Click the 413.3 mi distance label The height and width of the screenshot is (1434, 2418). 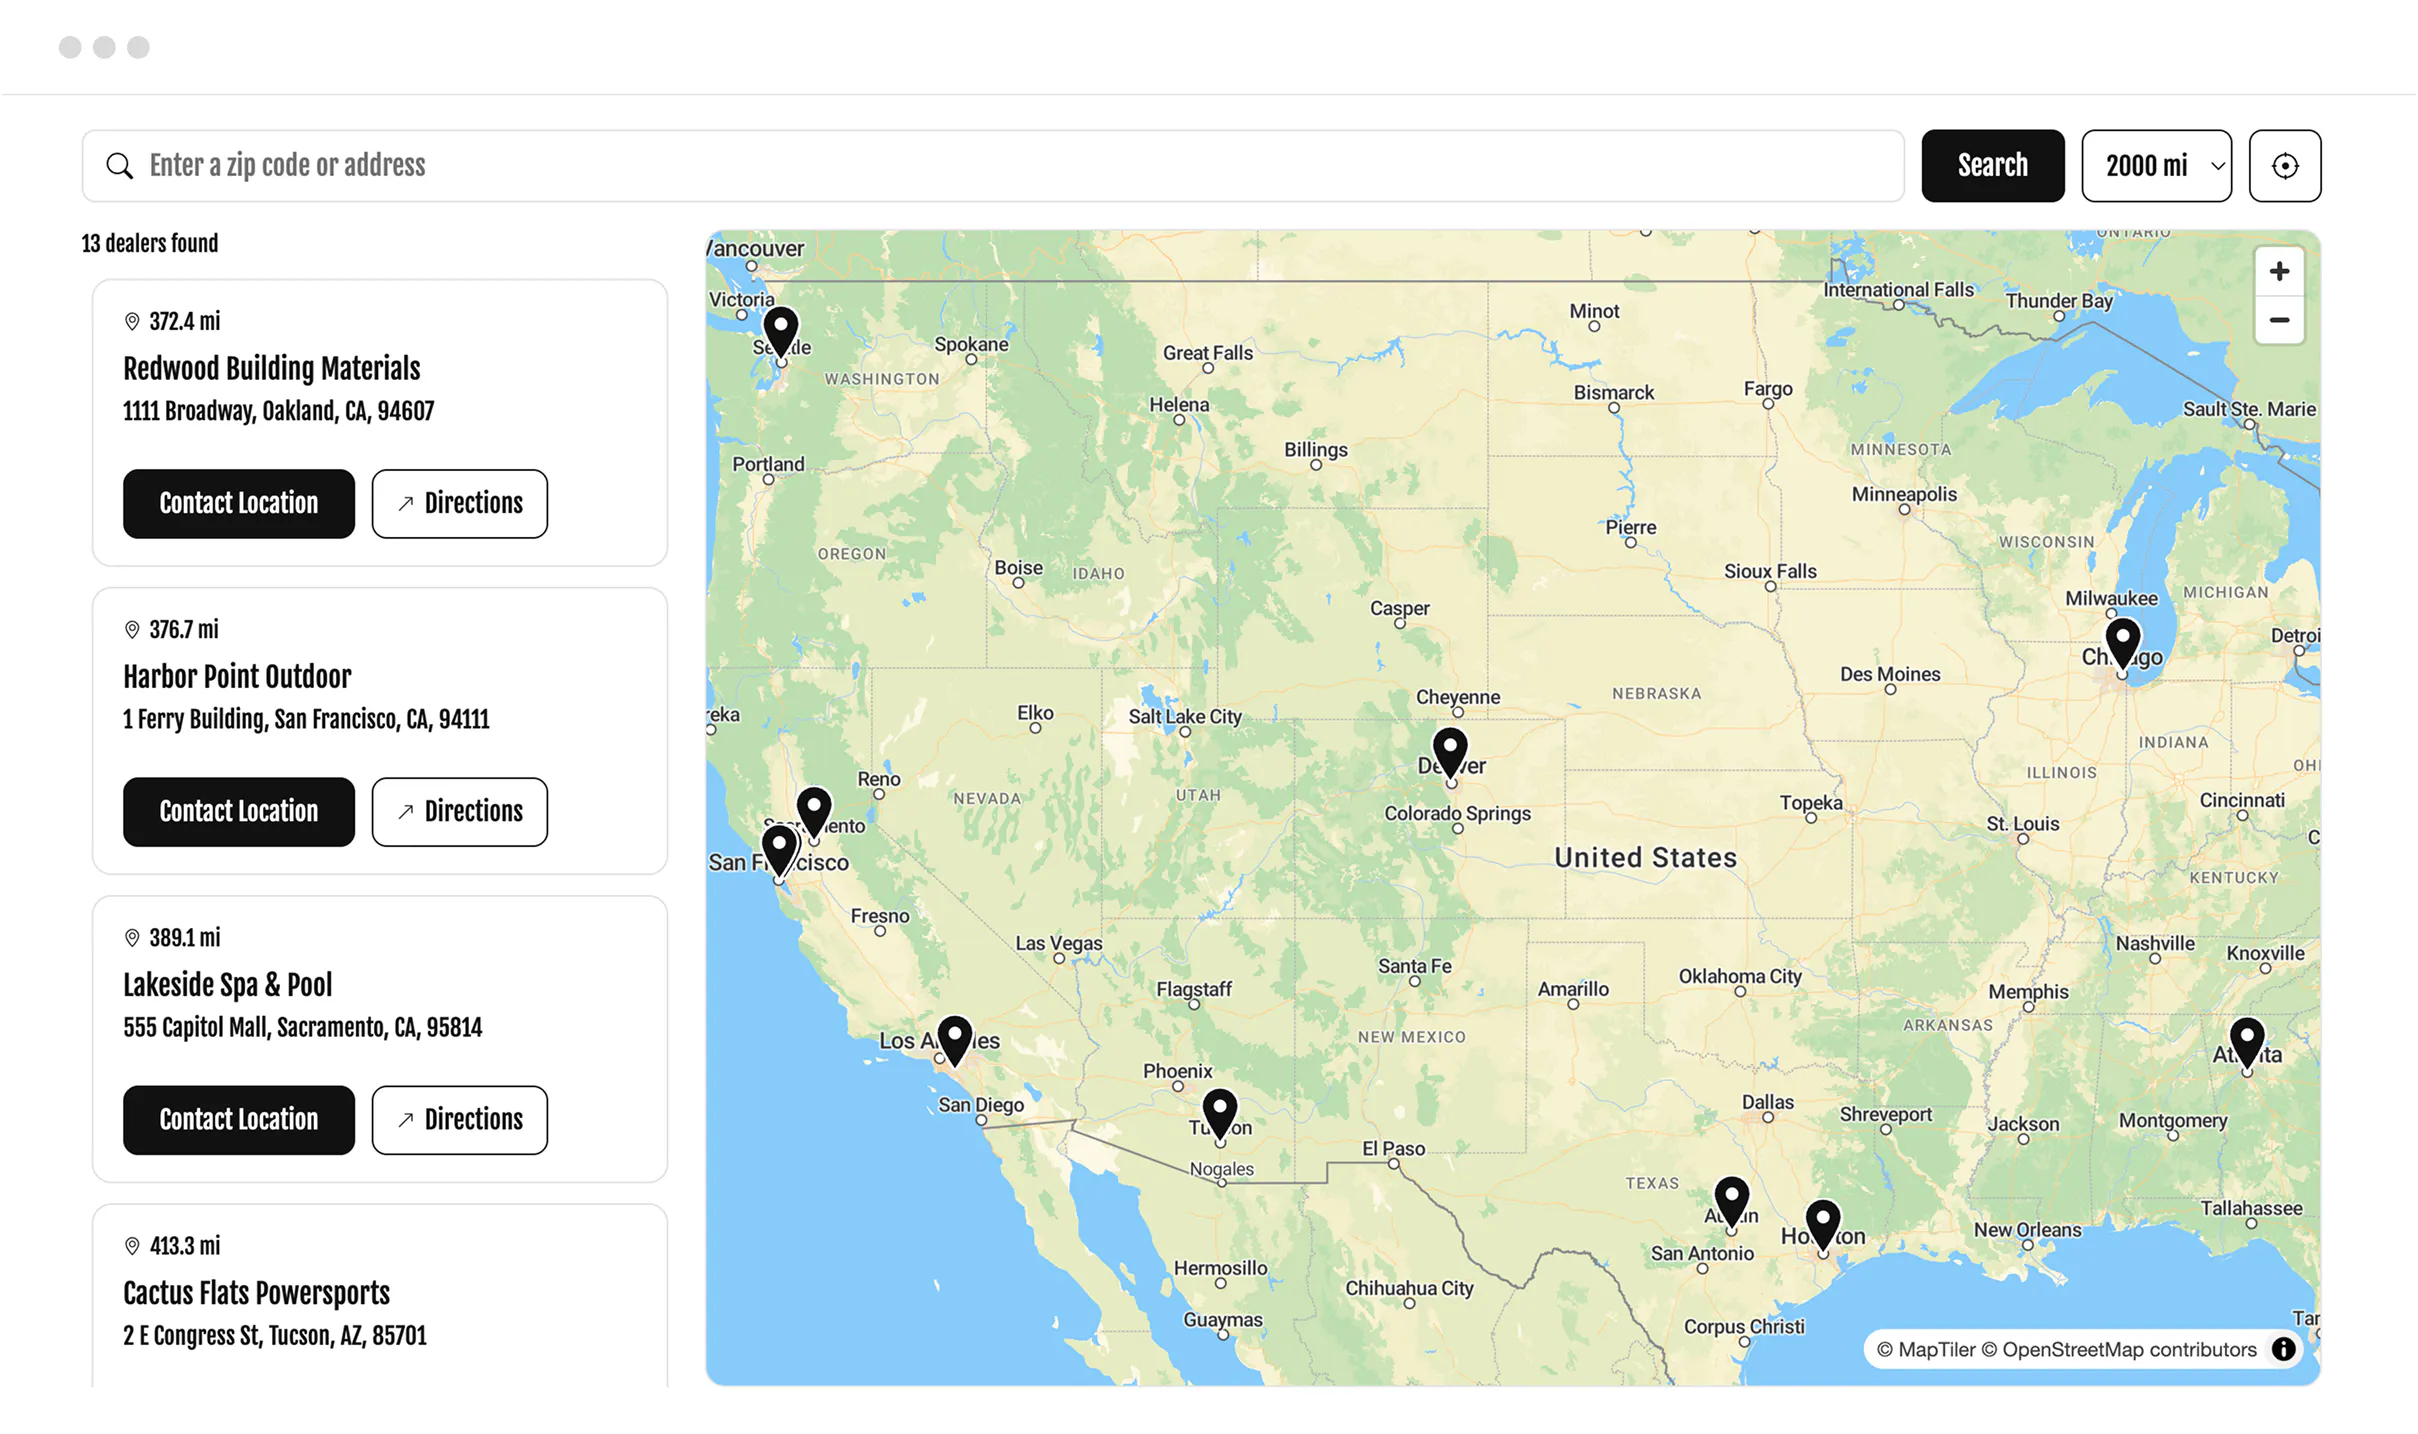point(185,1246)
